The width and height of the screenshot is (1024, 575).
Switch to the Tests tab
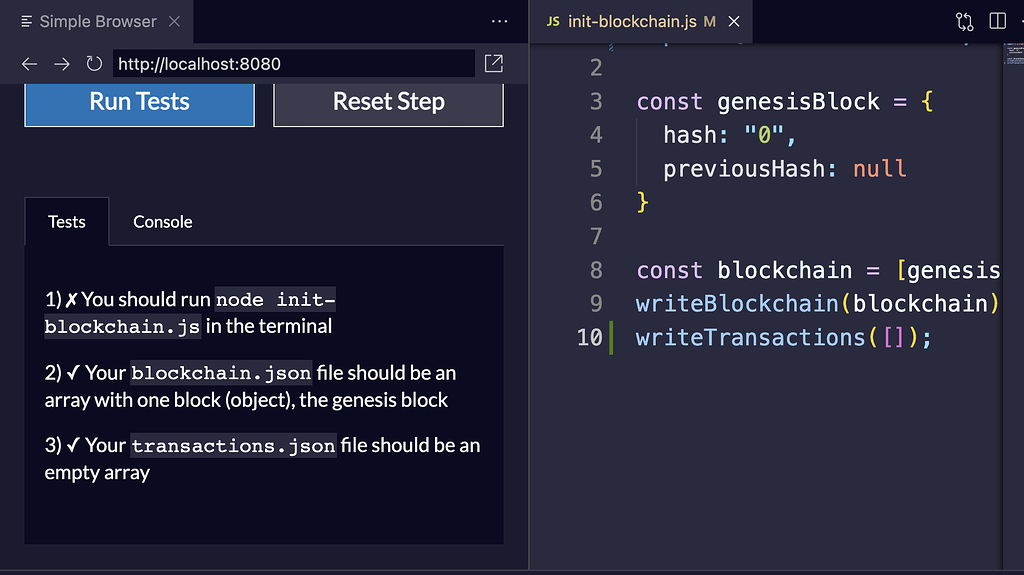click(x=67, y=222)
